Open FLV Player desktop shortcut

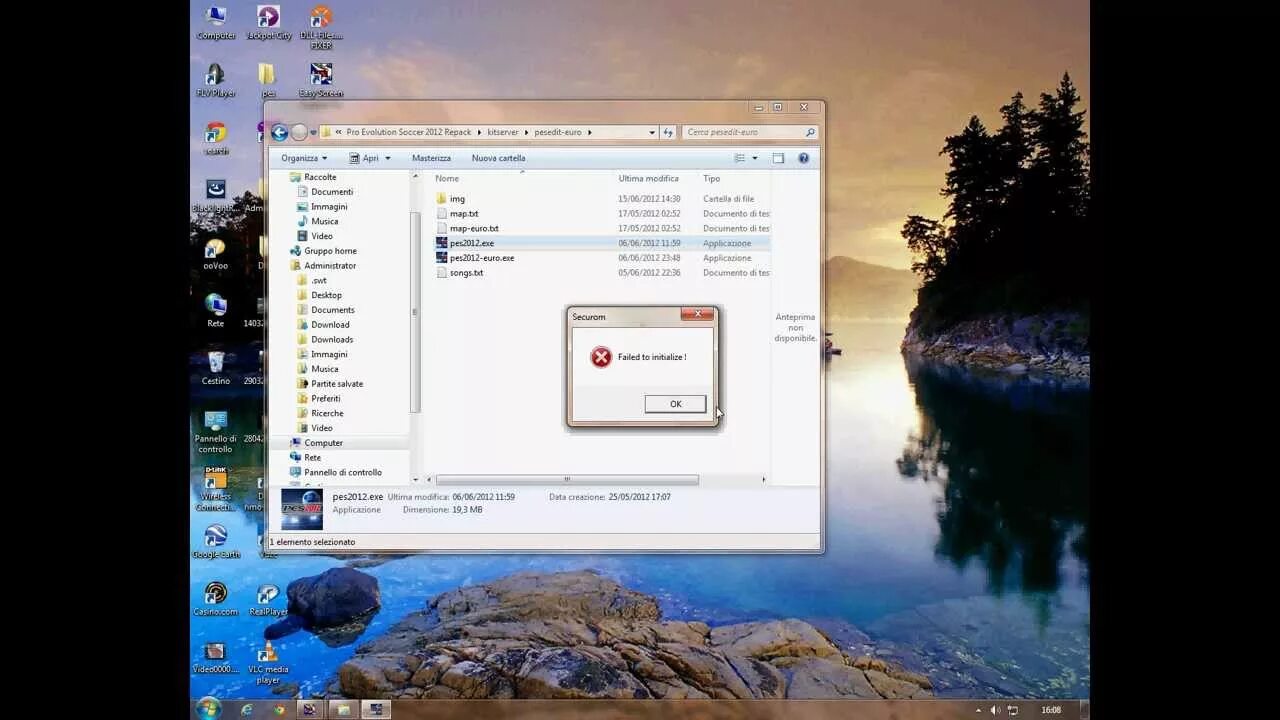pyautogui.click(x=216, y=81)
